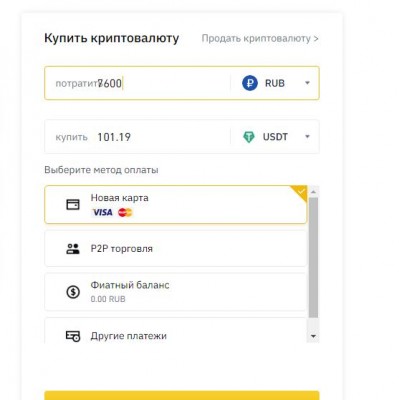Choose Фиатный баланс as payment method
This screenshot has width=399, height=400.
[176, 292]
